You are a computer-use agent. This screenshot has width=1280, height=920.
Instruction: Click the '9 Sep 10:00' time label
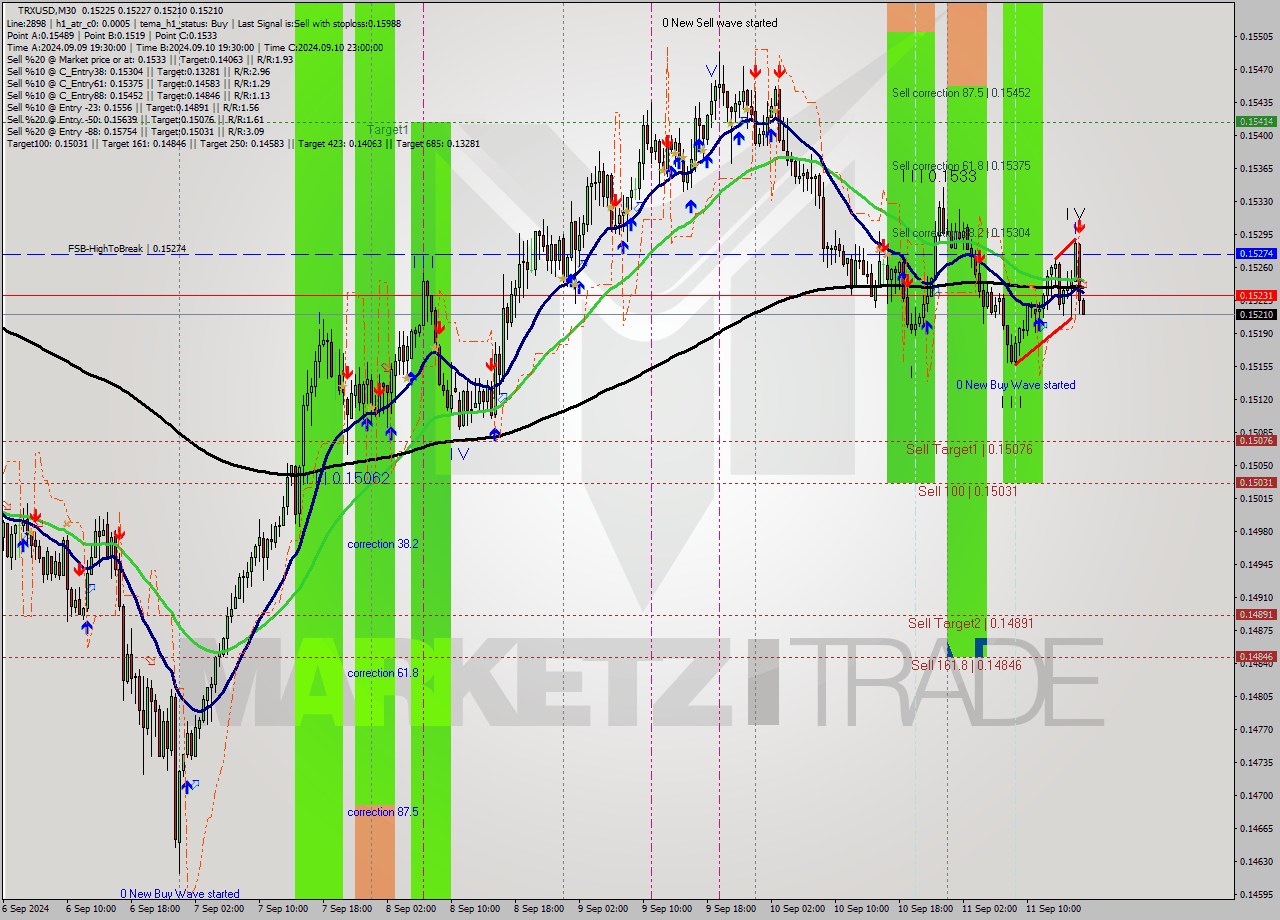(667, 909)
